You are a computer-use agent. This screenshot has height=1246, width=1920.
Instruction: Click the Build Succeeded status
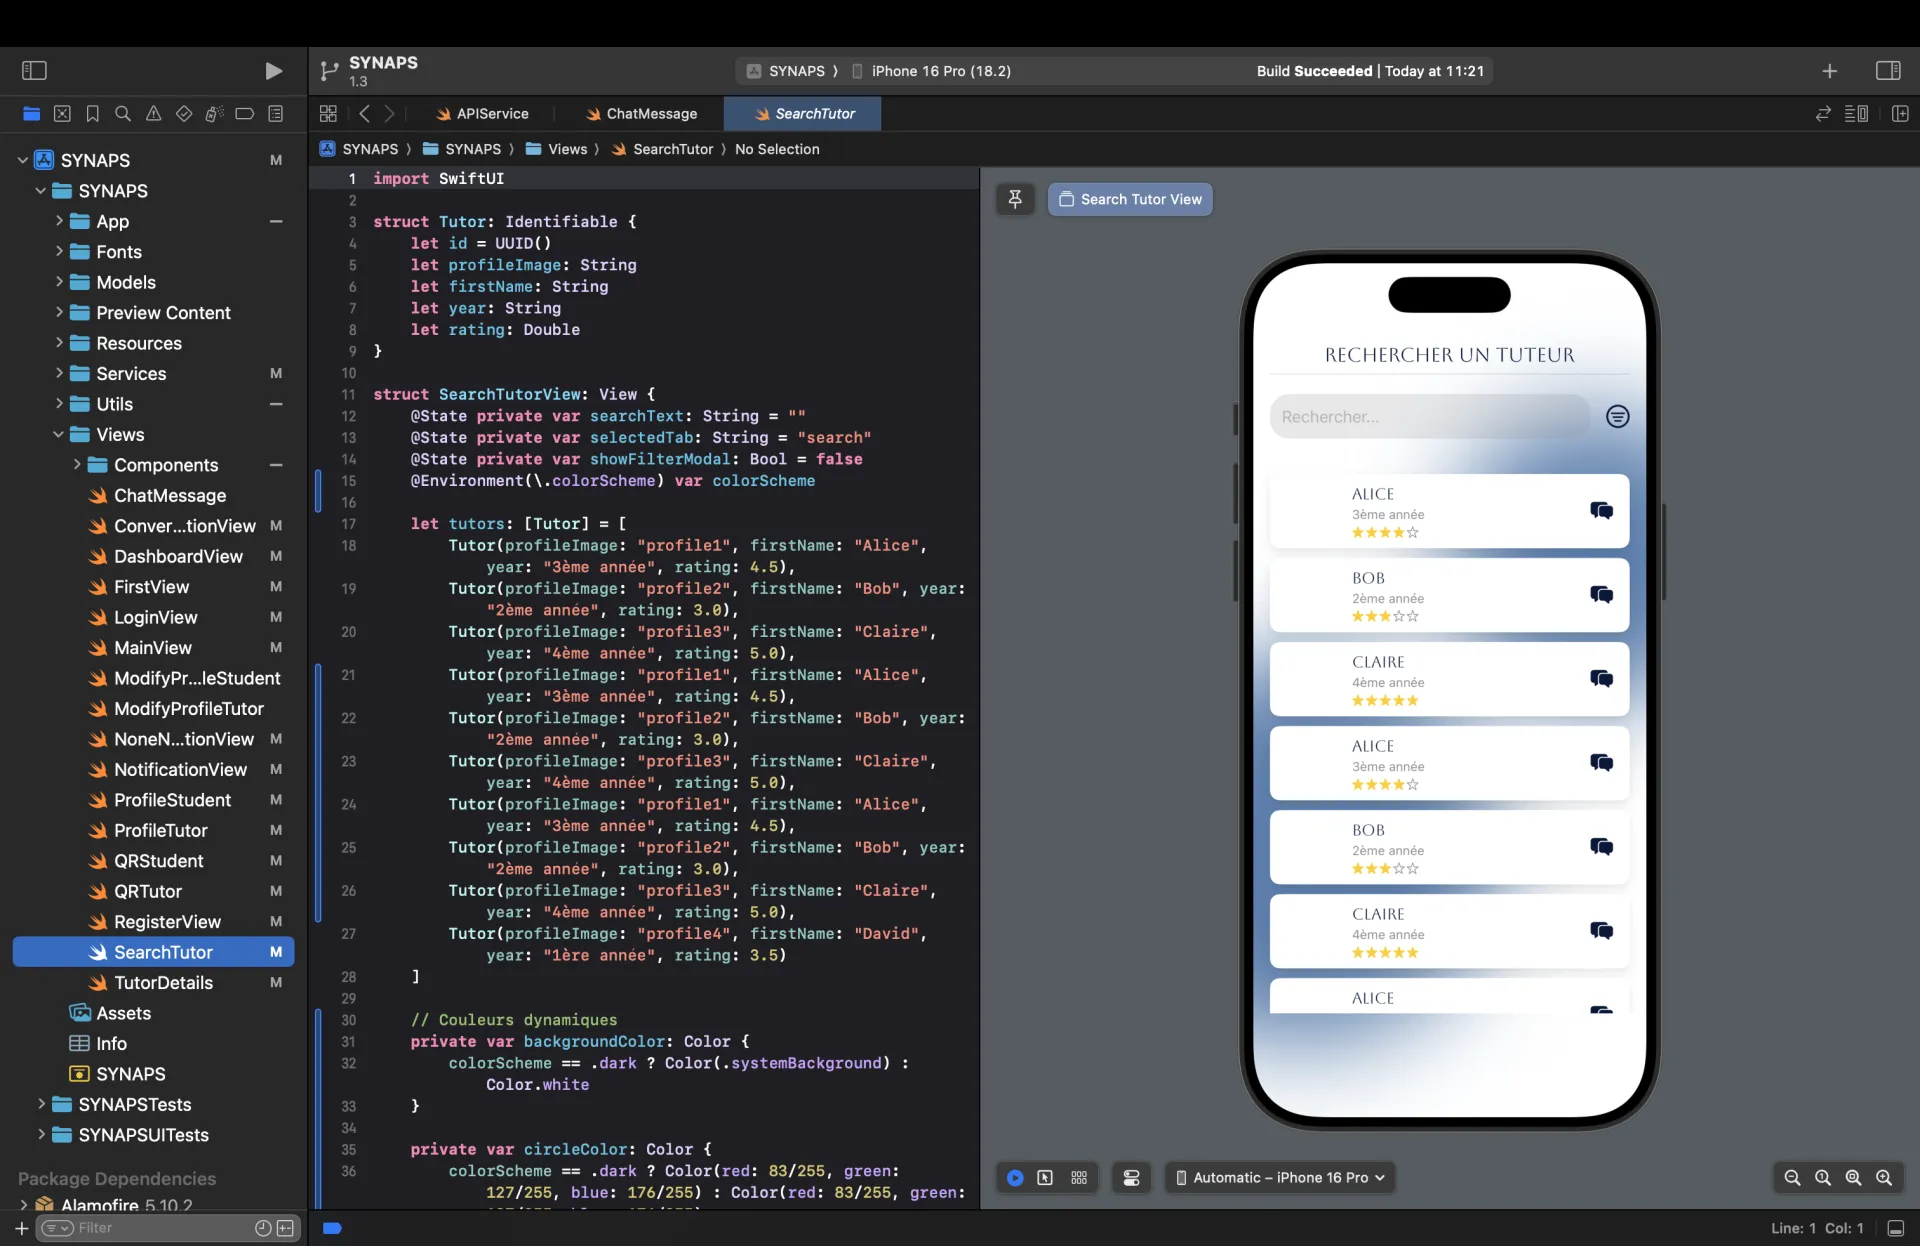coord(1369,71)
